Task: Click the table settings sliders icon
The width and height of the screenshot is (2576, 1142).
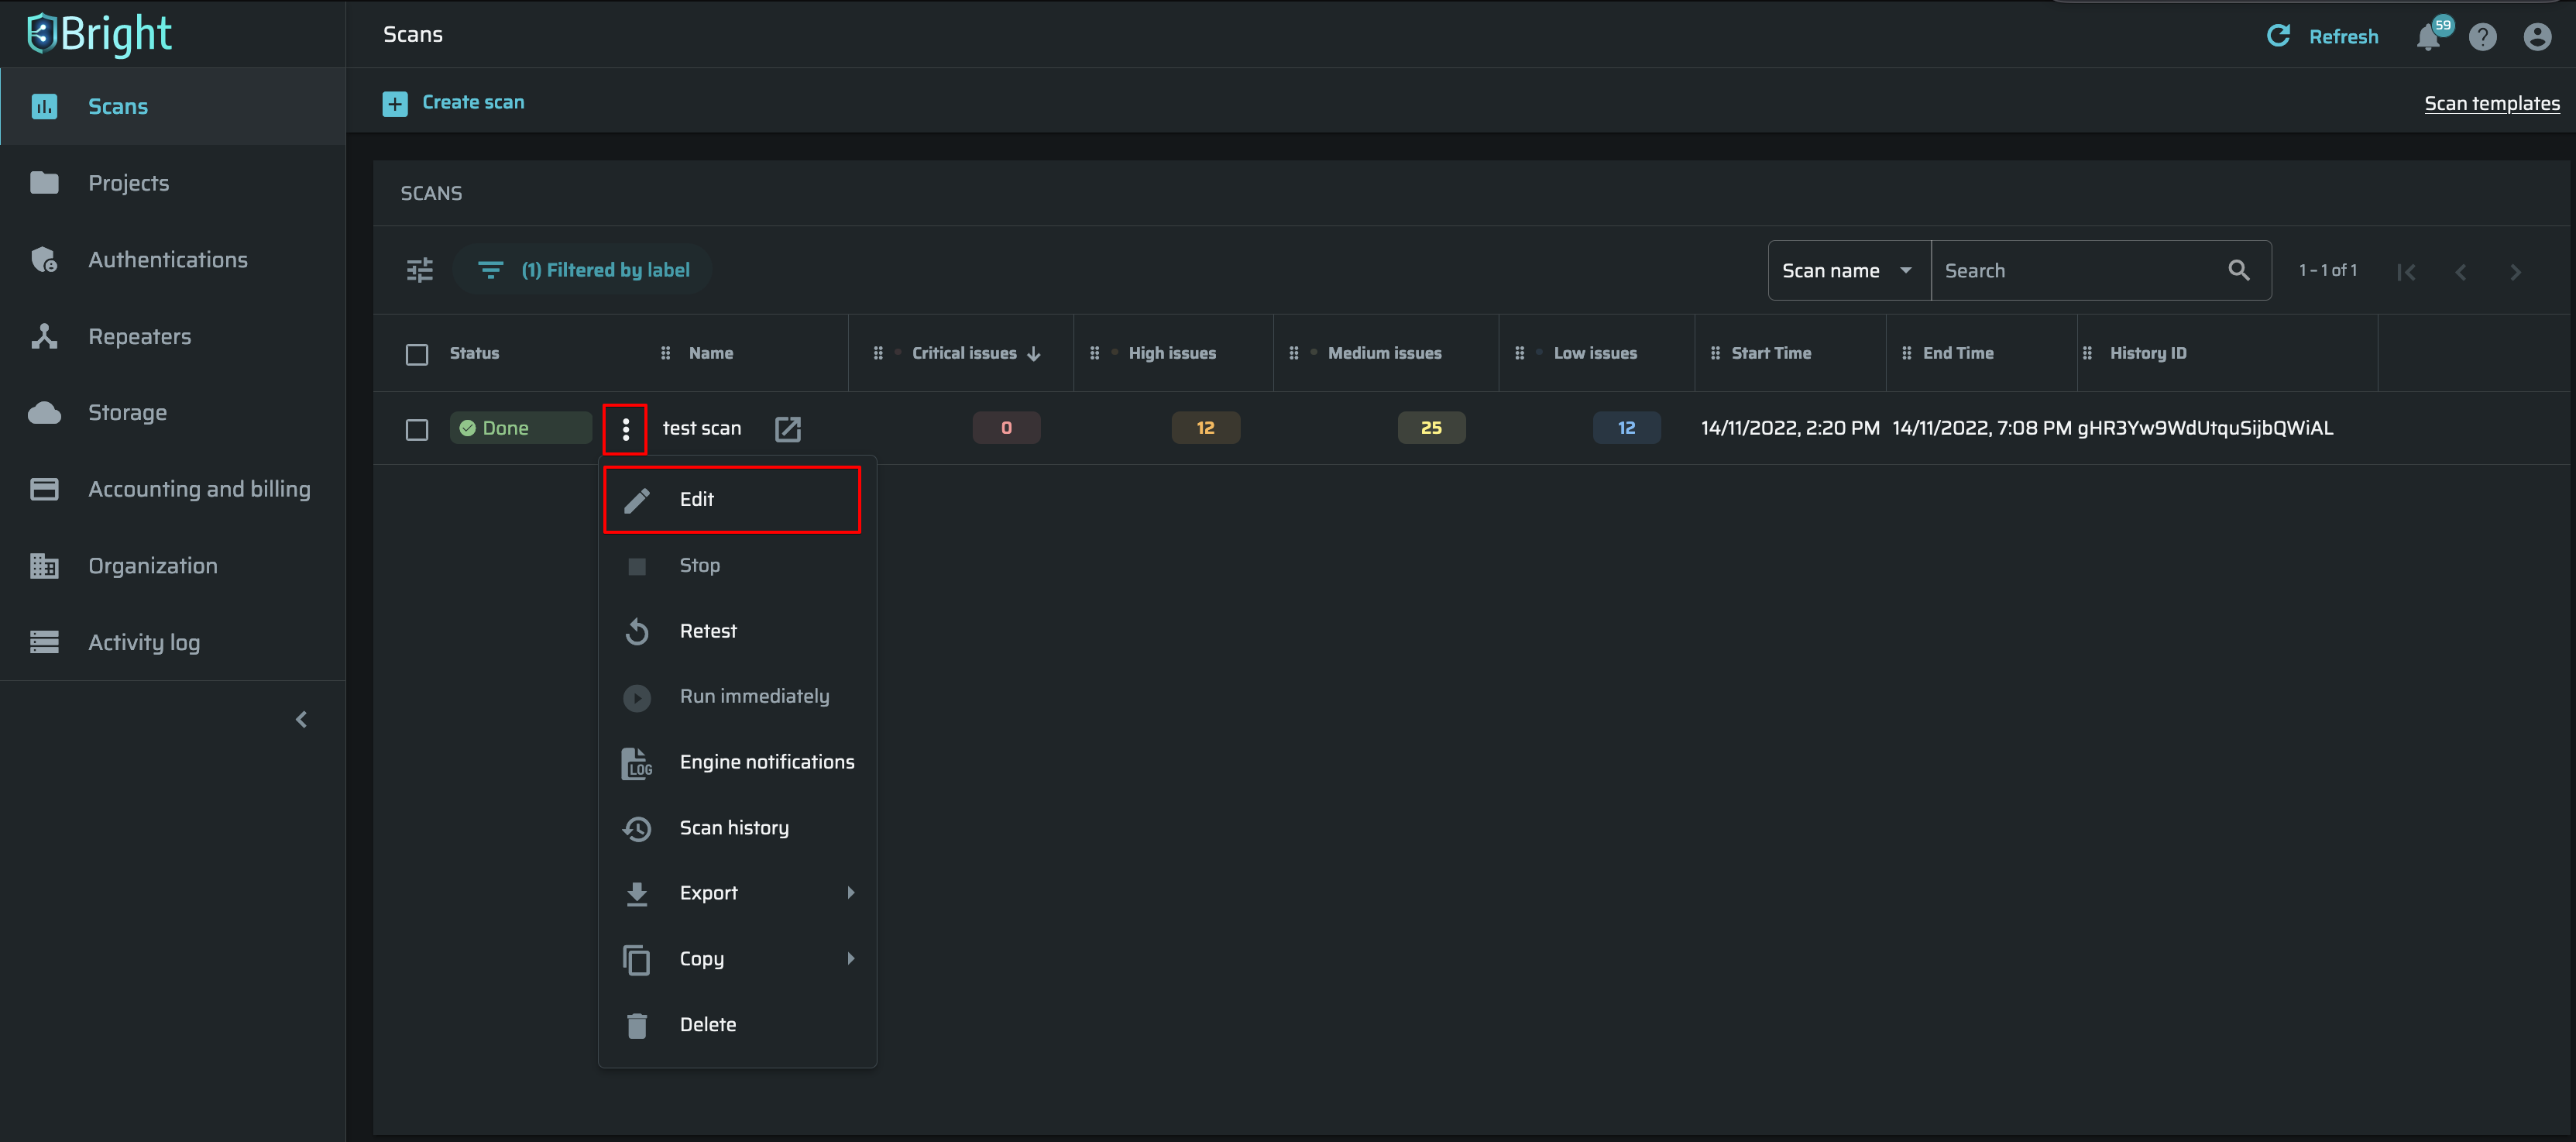Action: click(420, 270)
